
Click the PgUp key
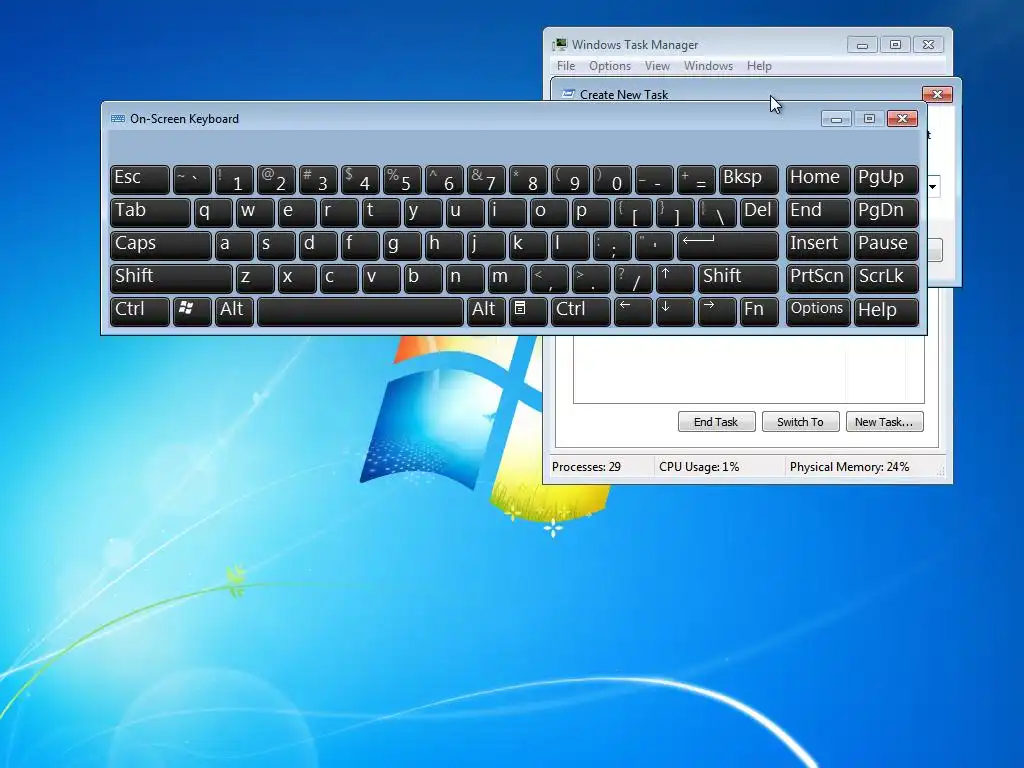(x=886, y=180)
